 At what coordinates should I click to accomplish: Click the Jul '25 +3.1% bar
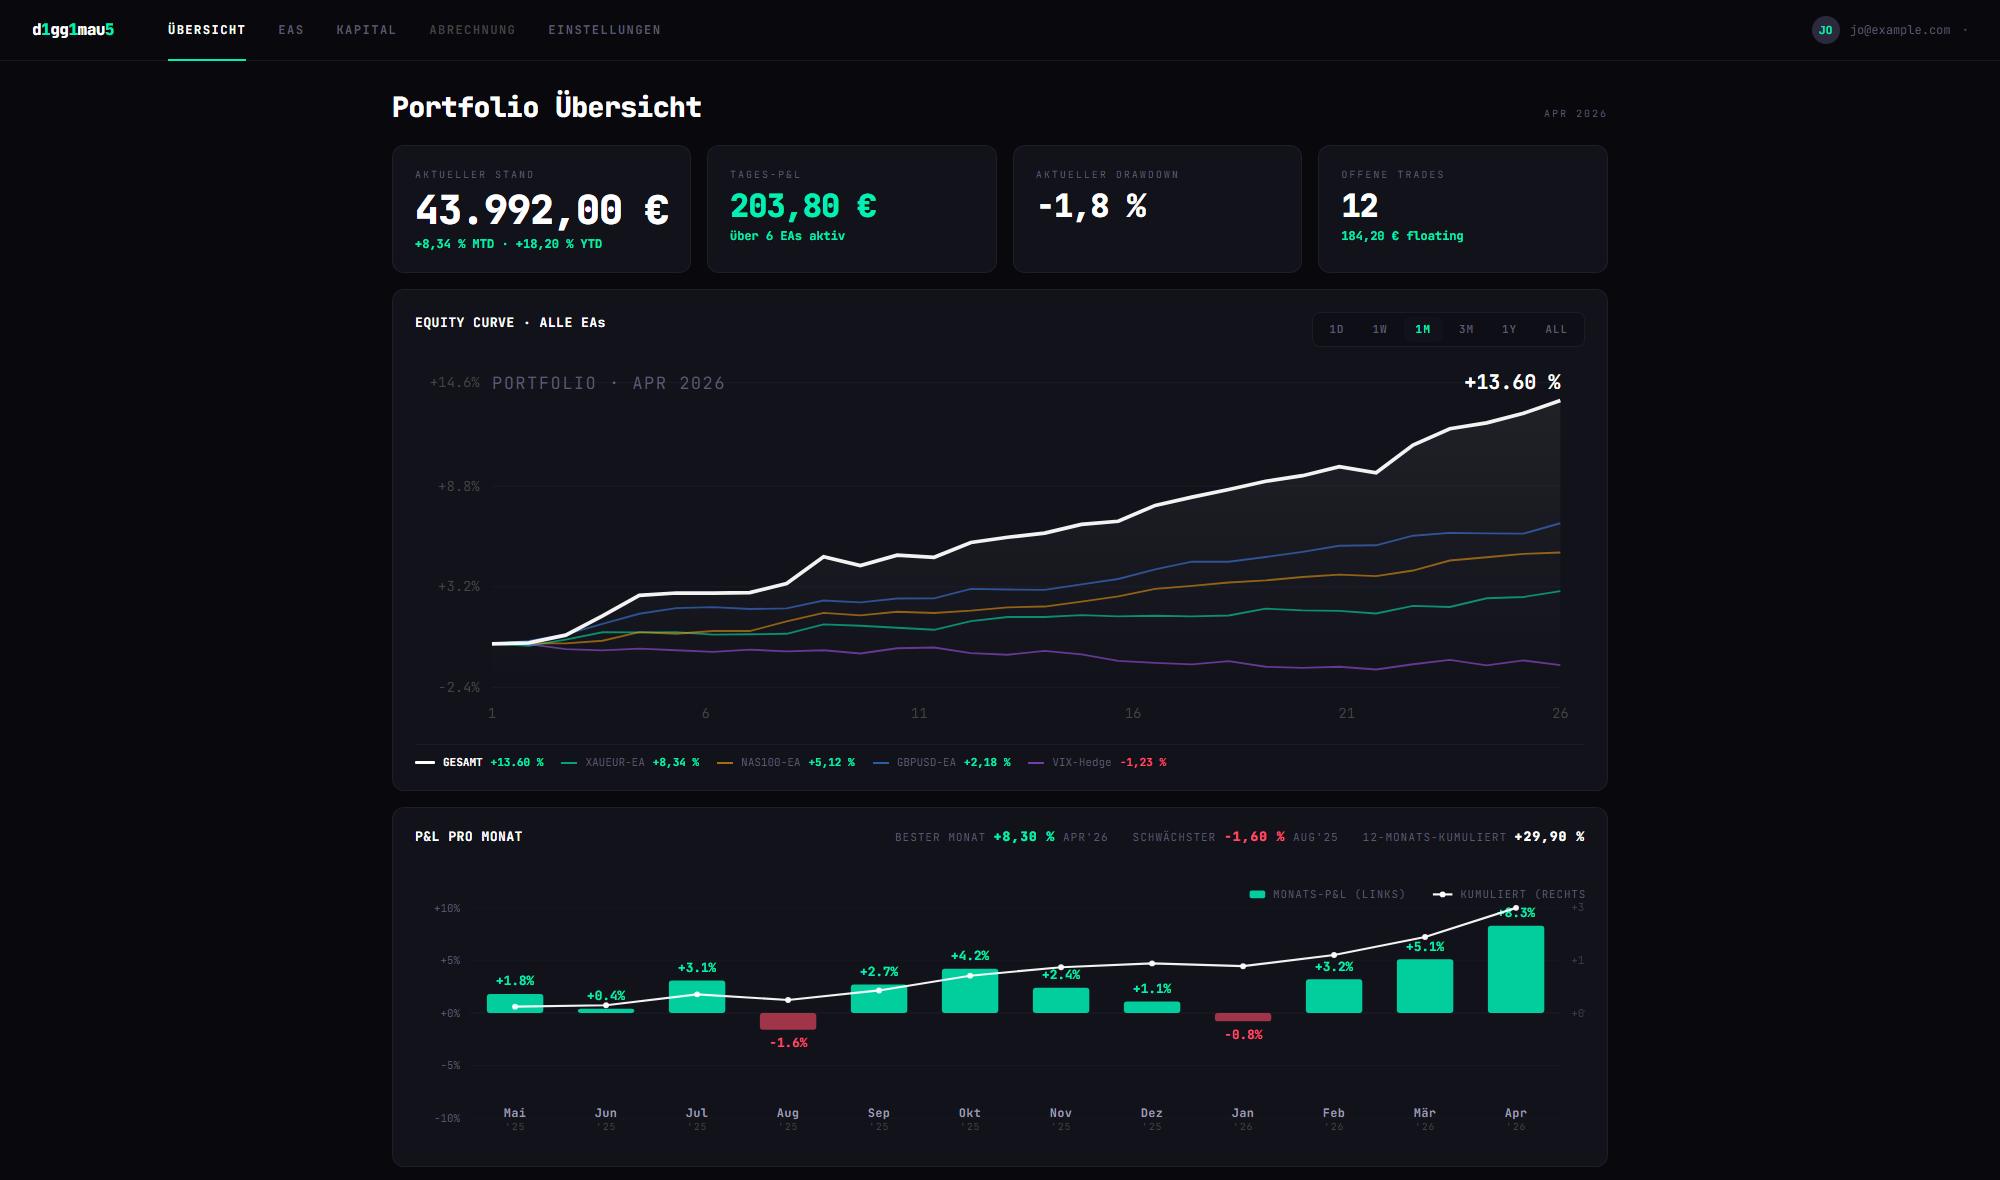tap(697, 997)
